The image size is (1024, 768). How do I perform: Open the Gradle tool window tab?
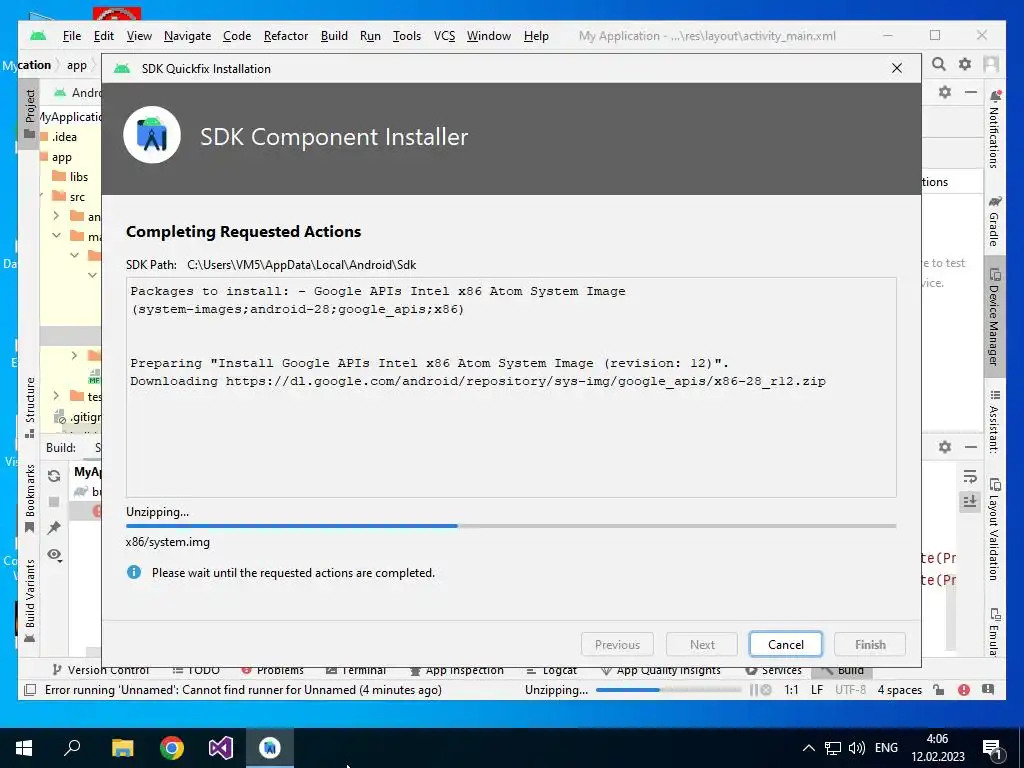point(994,221)
